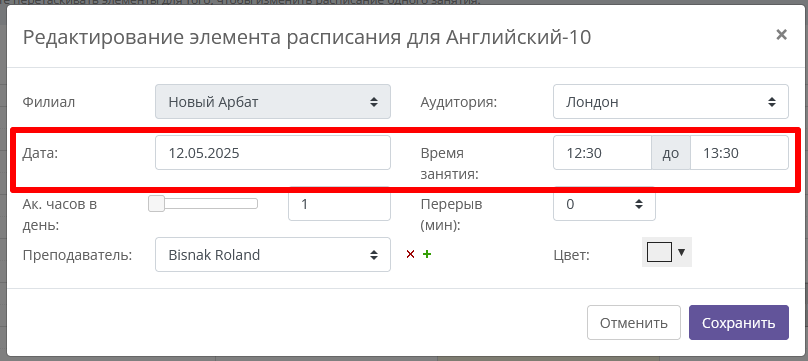Open the Перерыв (мин) dropdown

(604, 204)
